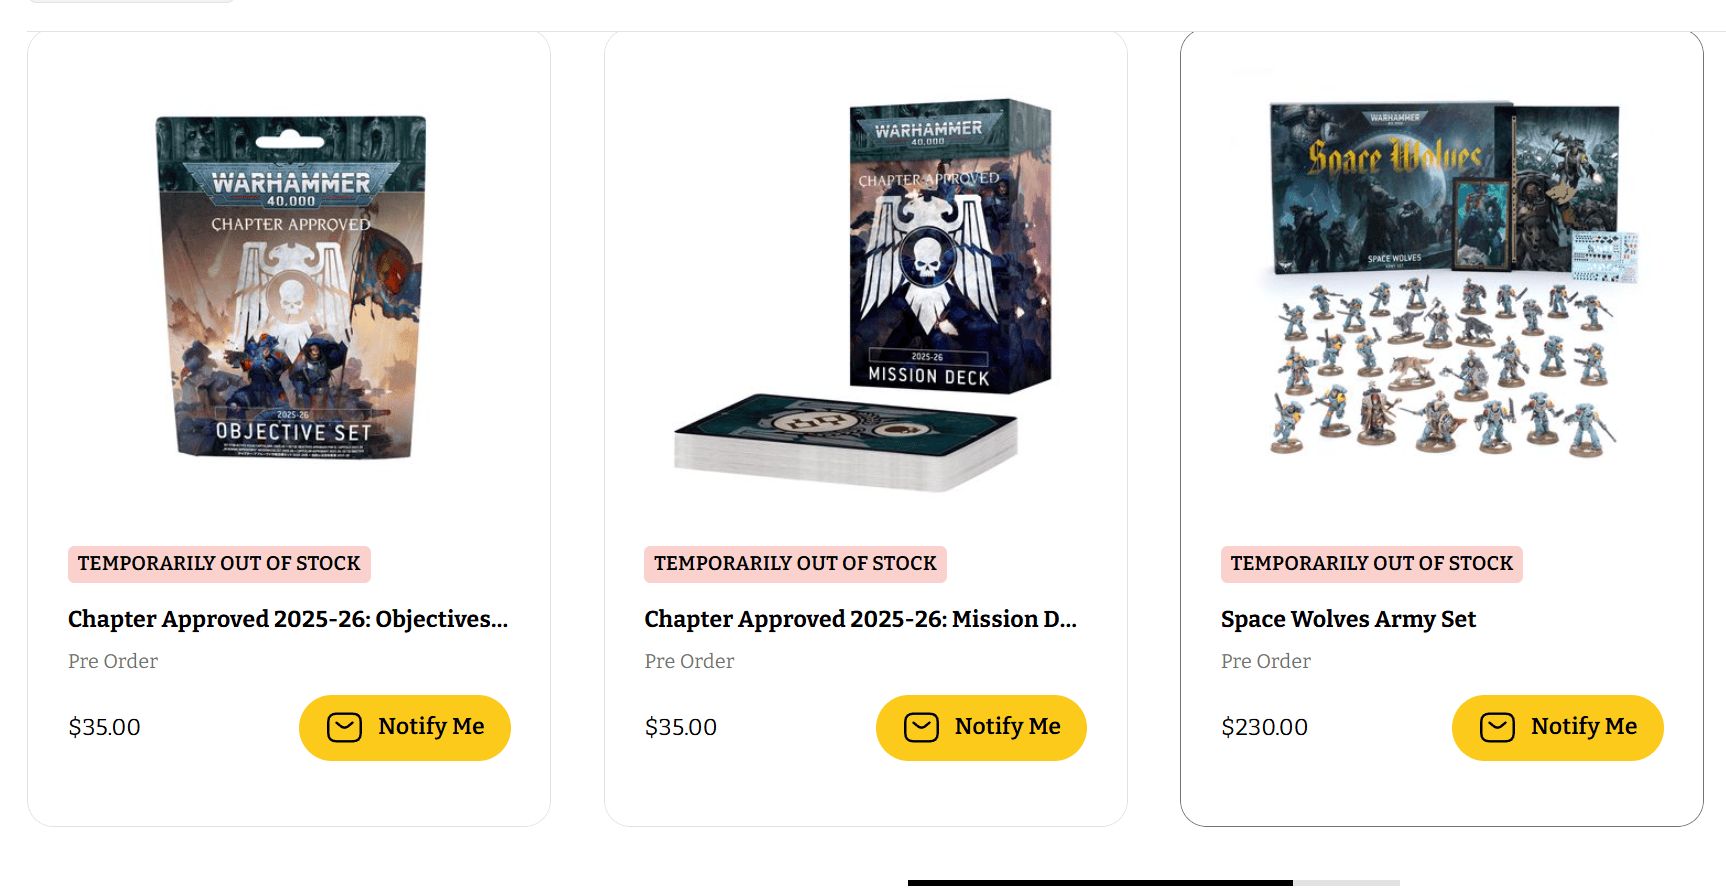Click Notify Me for Chapter Approved Objectives

pos(405,727)
